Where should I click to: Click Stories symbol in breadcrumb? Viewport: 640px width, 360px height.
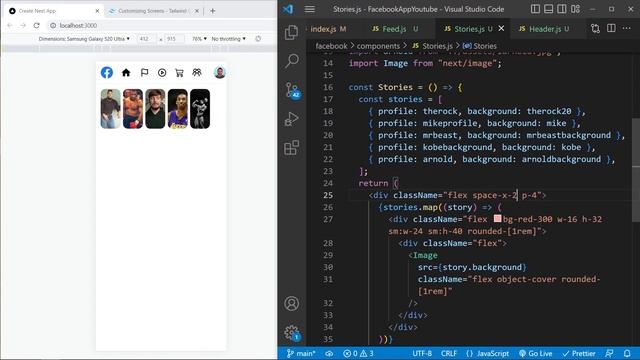pyautogui.click(x=480, y=46)
